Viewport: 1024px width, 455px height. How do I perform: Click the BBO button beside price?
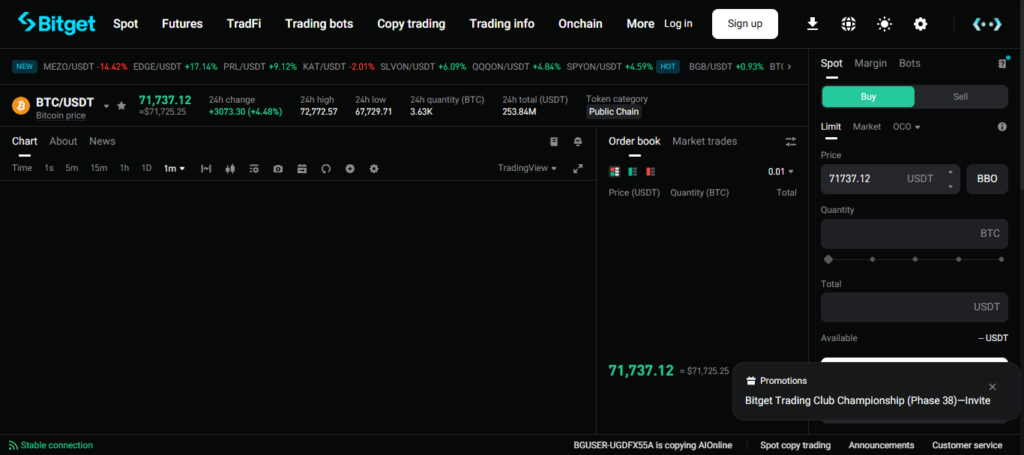point(986,179)
